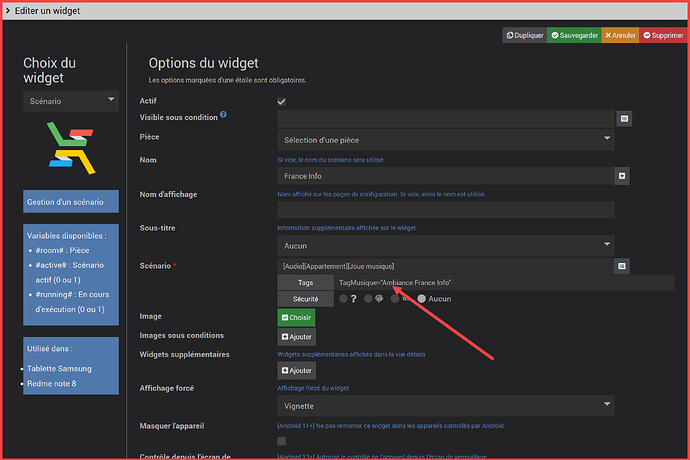Select the question mark security radio option
This screenshot has width=690, height=460.
pos(344,299)
